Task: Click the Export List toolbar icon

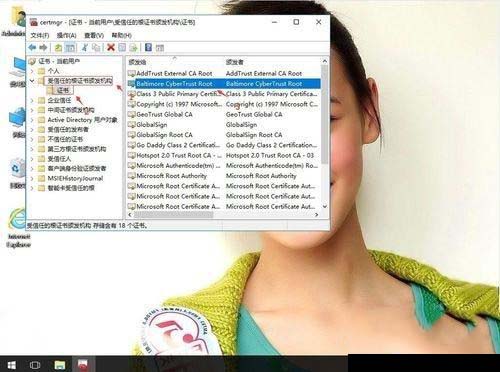Action: (133, 48)
